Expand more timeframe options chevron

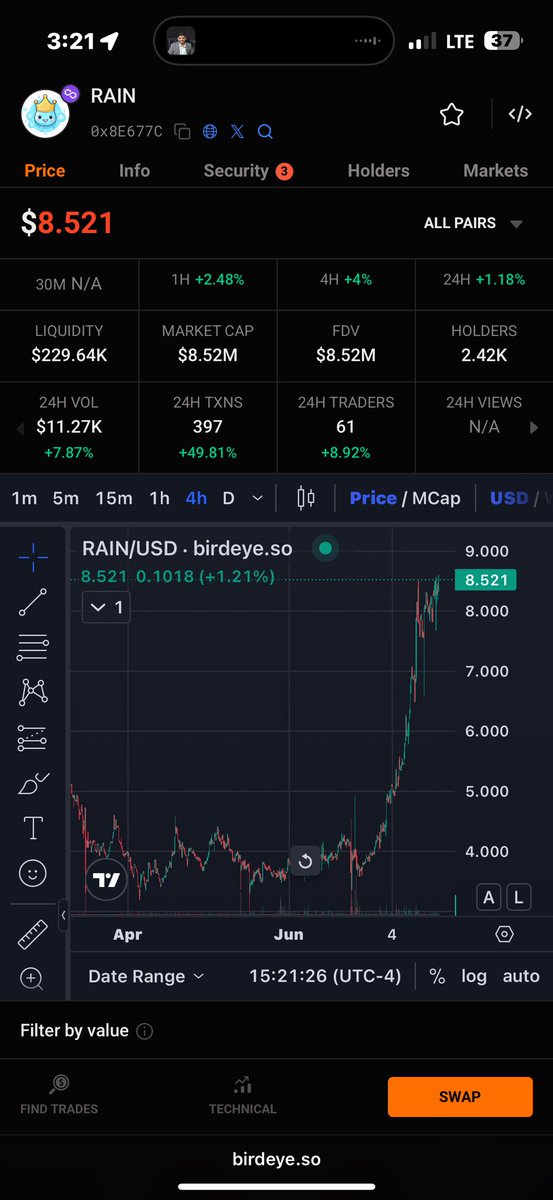258,498
